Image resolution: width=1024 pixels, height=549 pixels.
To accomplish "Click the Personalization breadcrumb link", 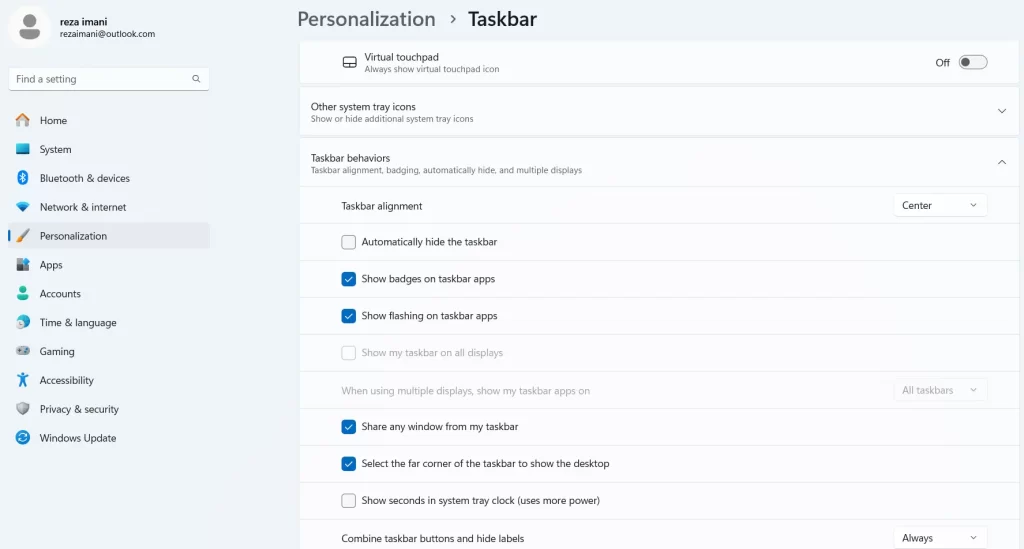I will 366,19.
